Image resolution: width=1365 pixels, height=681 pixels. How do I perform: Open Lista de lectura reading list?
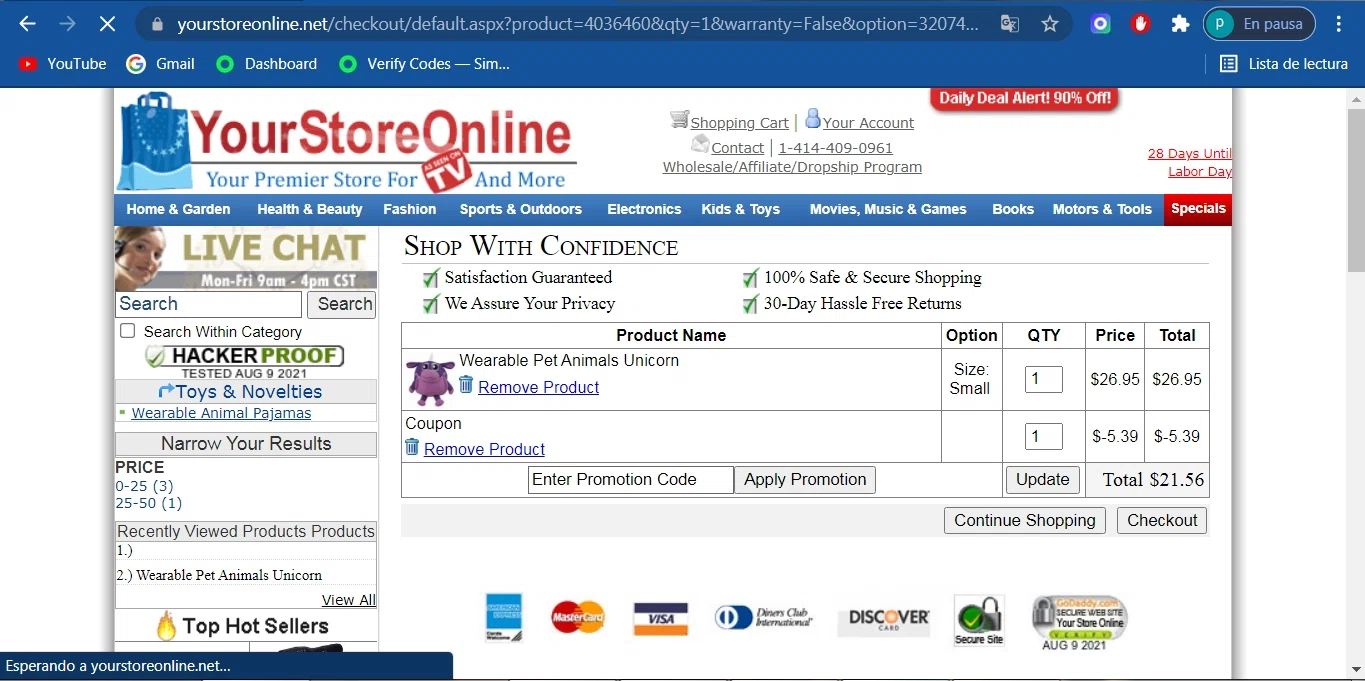tap(1284, 64)
